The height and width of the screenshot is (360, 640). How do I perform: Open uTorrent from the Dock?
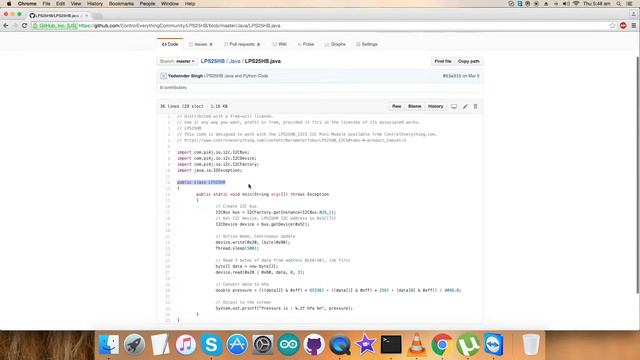point(468,344)
